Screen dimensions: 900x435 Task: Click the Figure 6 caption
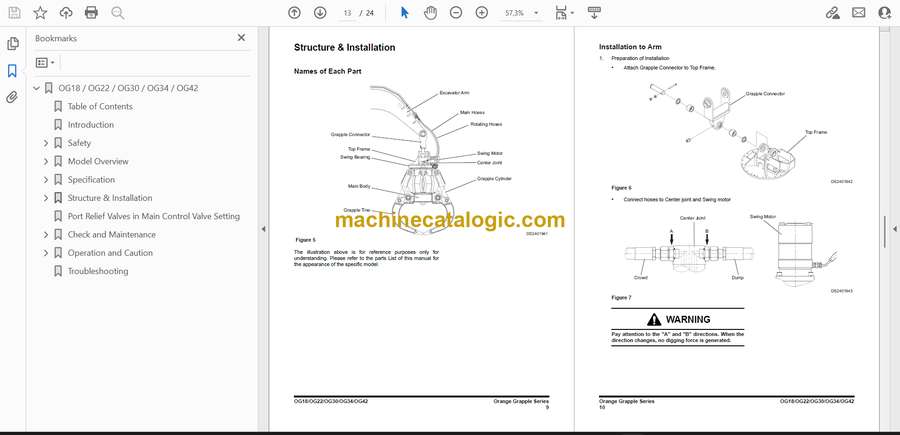point(621,188)
